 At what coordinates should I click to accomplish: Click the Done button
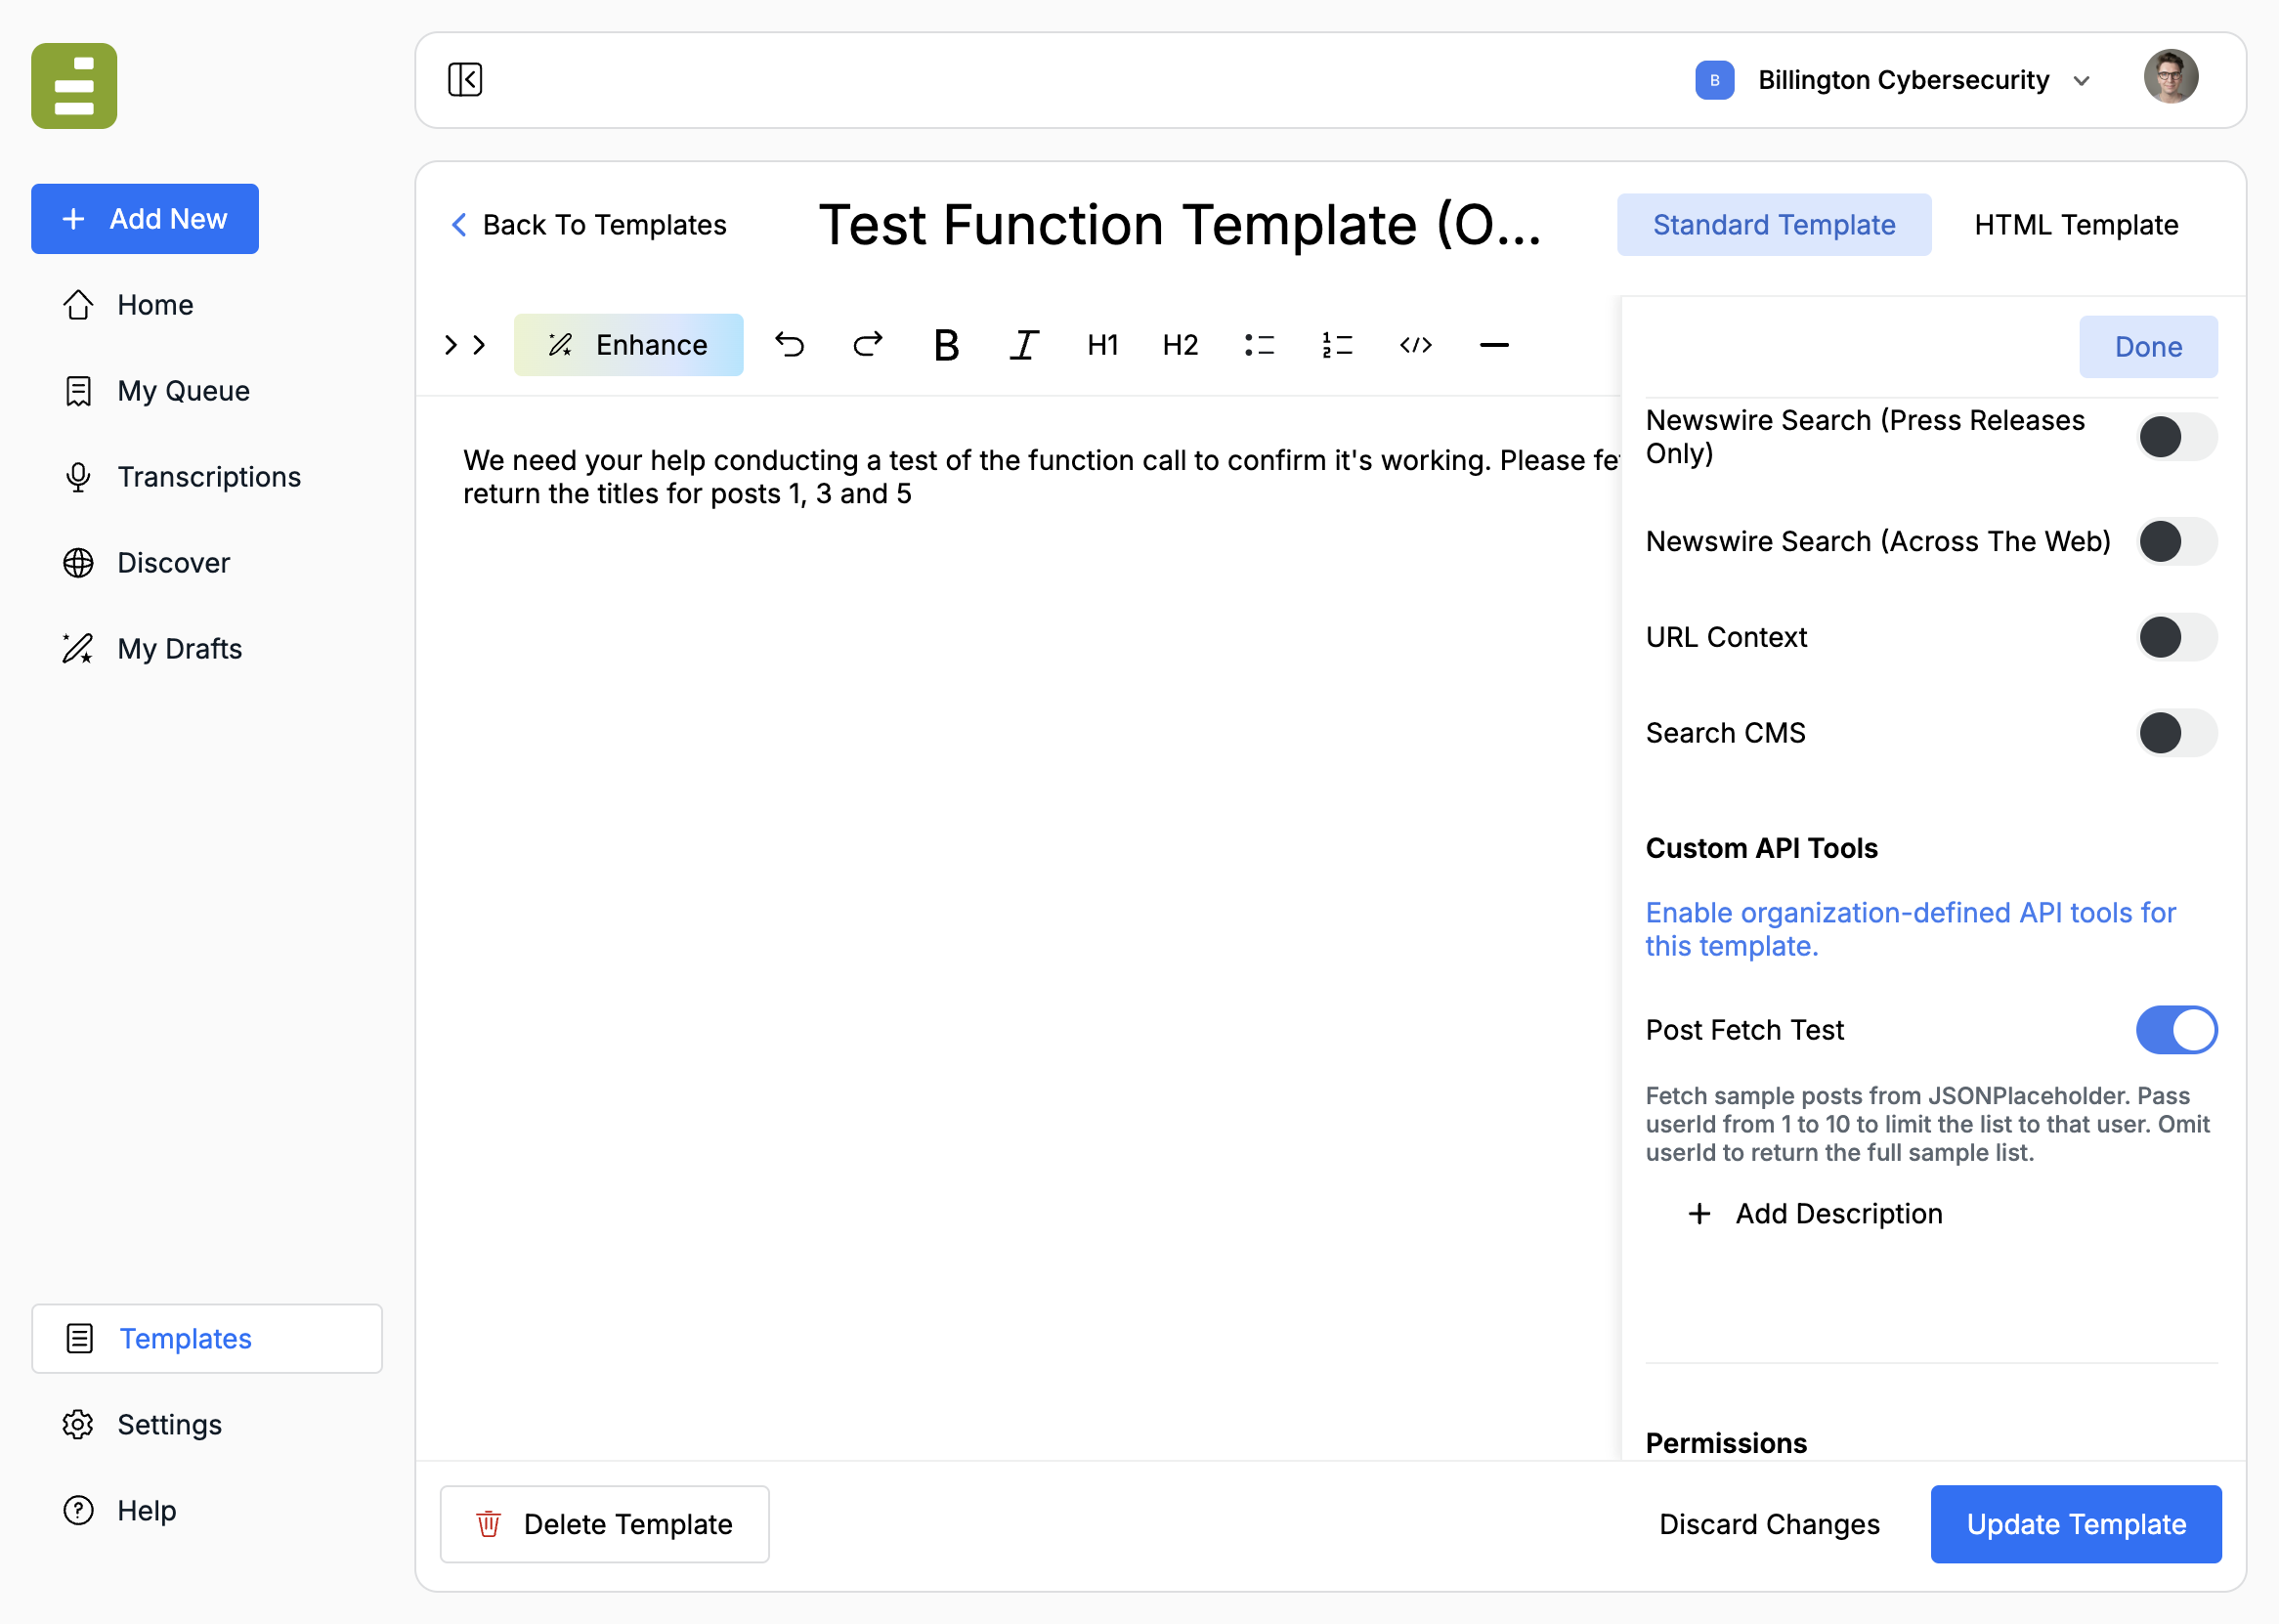point(2148,347)
